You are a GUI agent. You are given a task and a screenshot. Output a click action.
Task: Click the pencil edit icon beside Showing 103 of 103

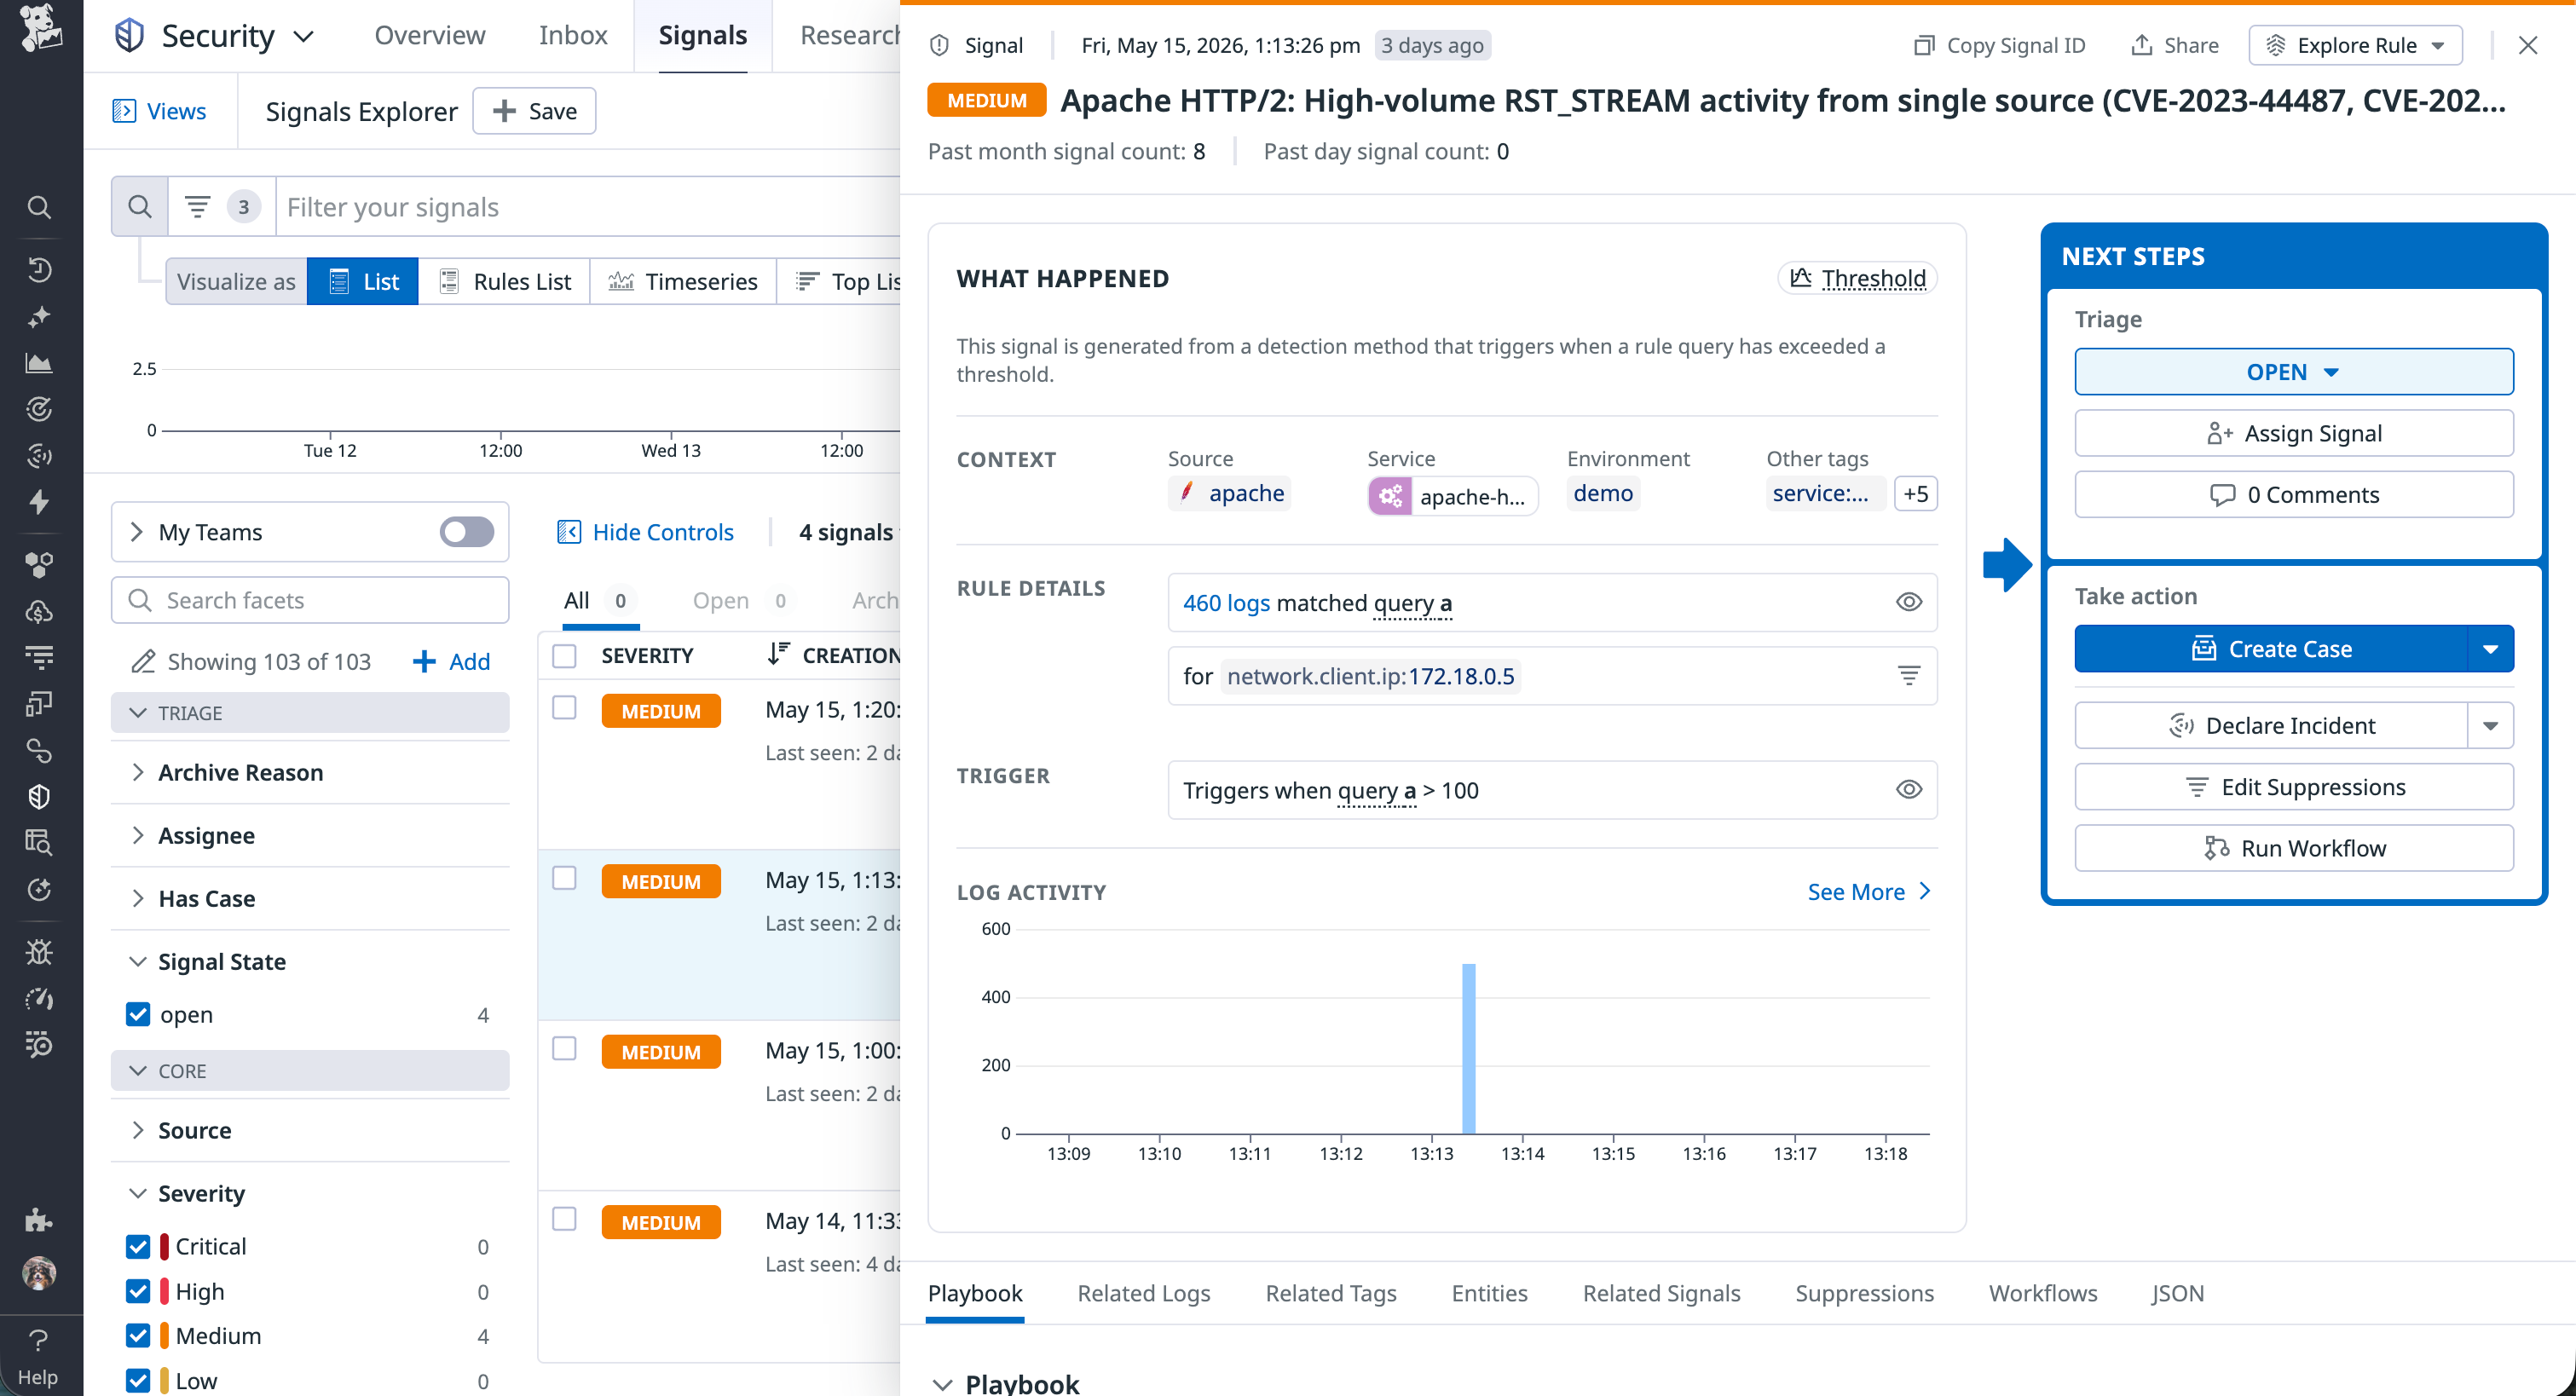coord(143,662)
